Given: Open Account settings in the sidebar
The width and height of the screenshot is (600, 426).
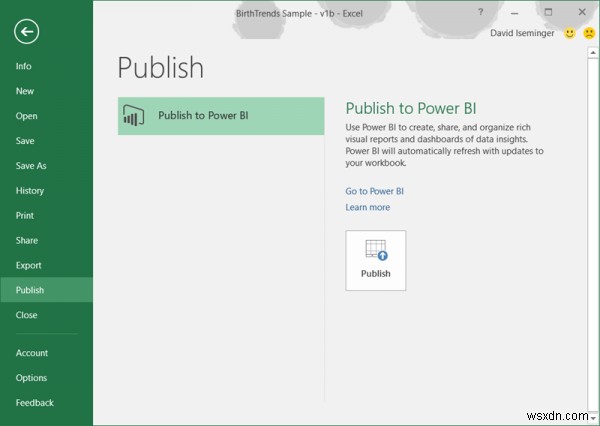Looking at the screenshot, I should pos(46,353).
